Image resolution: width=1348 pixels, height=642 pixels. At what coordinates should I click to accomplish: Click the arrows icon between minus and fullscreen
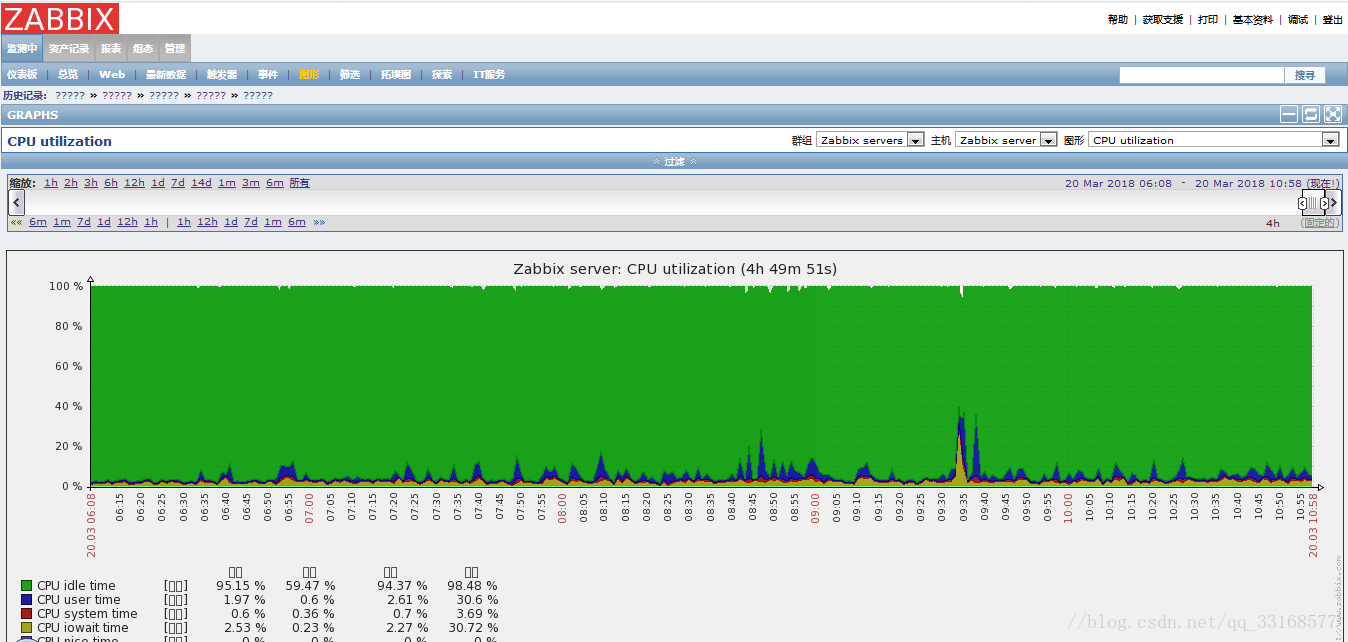1311,115
